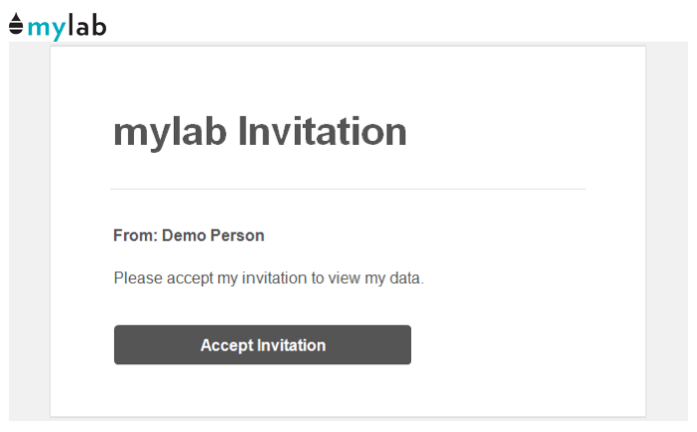This screenshot has width=697, height=432.
Task: Click the "my" portion of the logo
Action: (x=46, y=27)
